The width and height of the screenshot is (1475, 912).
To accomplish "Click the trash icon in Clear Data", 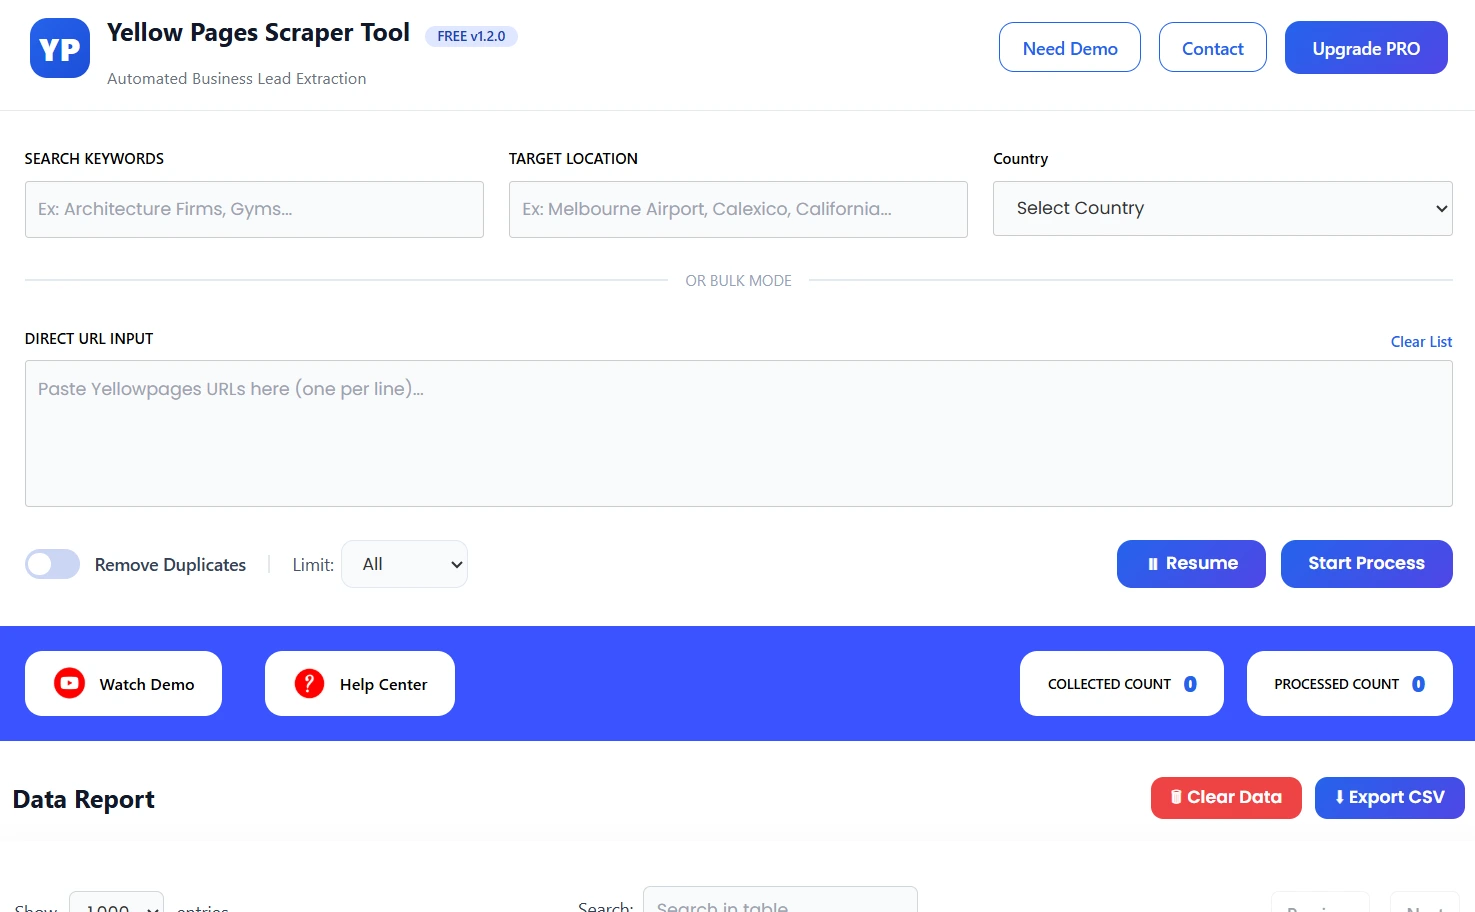I will (1176, 797).
